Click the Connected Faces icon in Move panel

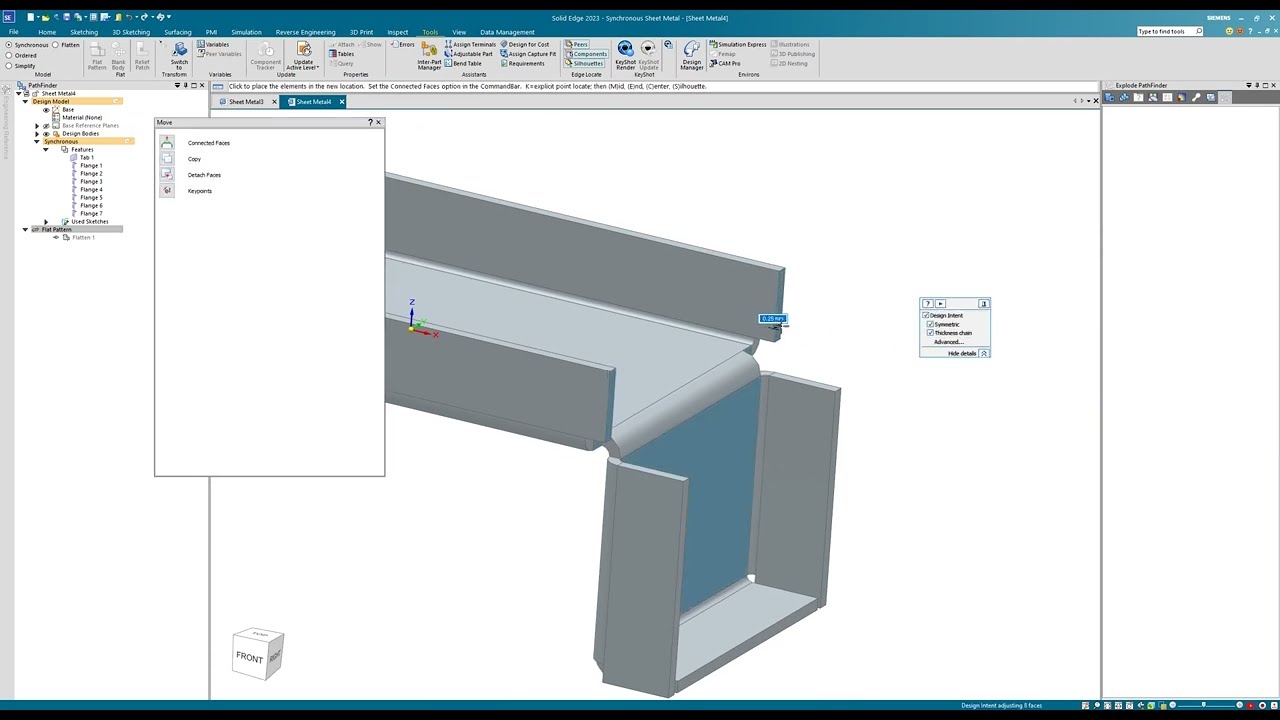(167, 143)
